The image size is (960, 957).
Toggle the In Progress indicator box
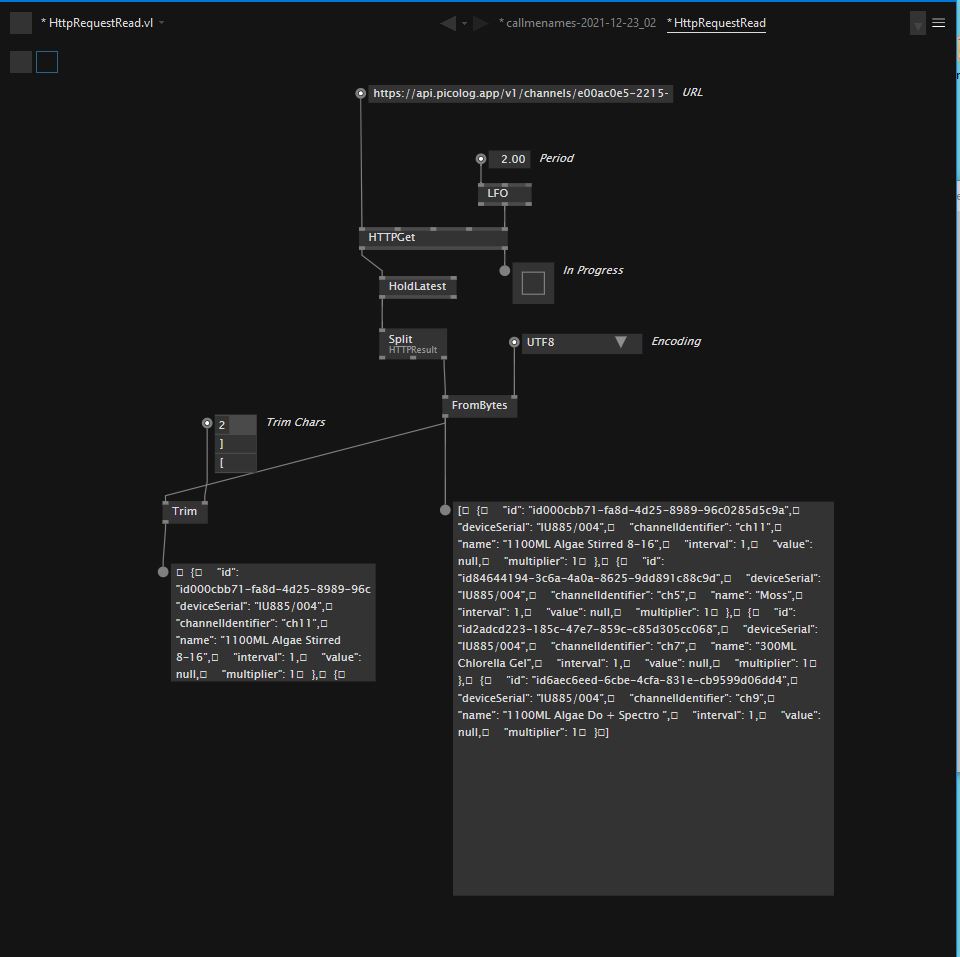pyautogui.click(x=533, y=283)
